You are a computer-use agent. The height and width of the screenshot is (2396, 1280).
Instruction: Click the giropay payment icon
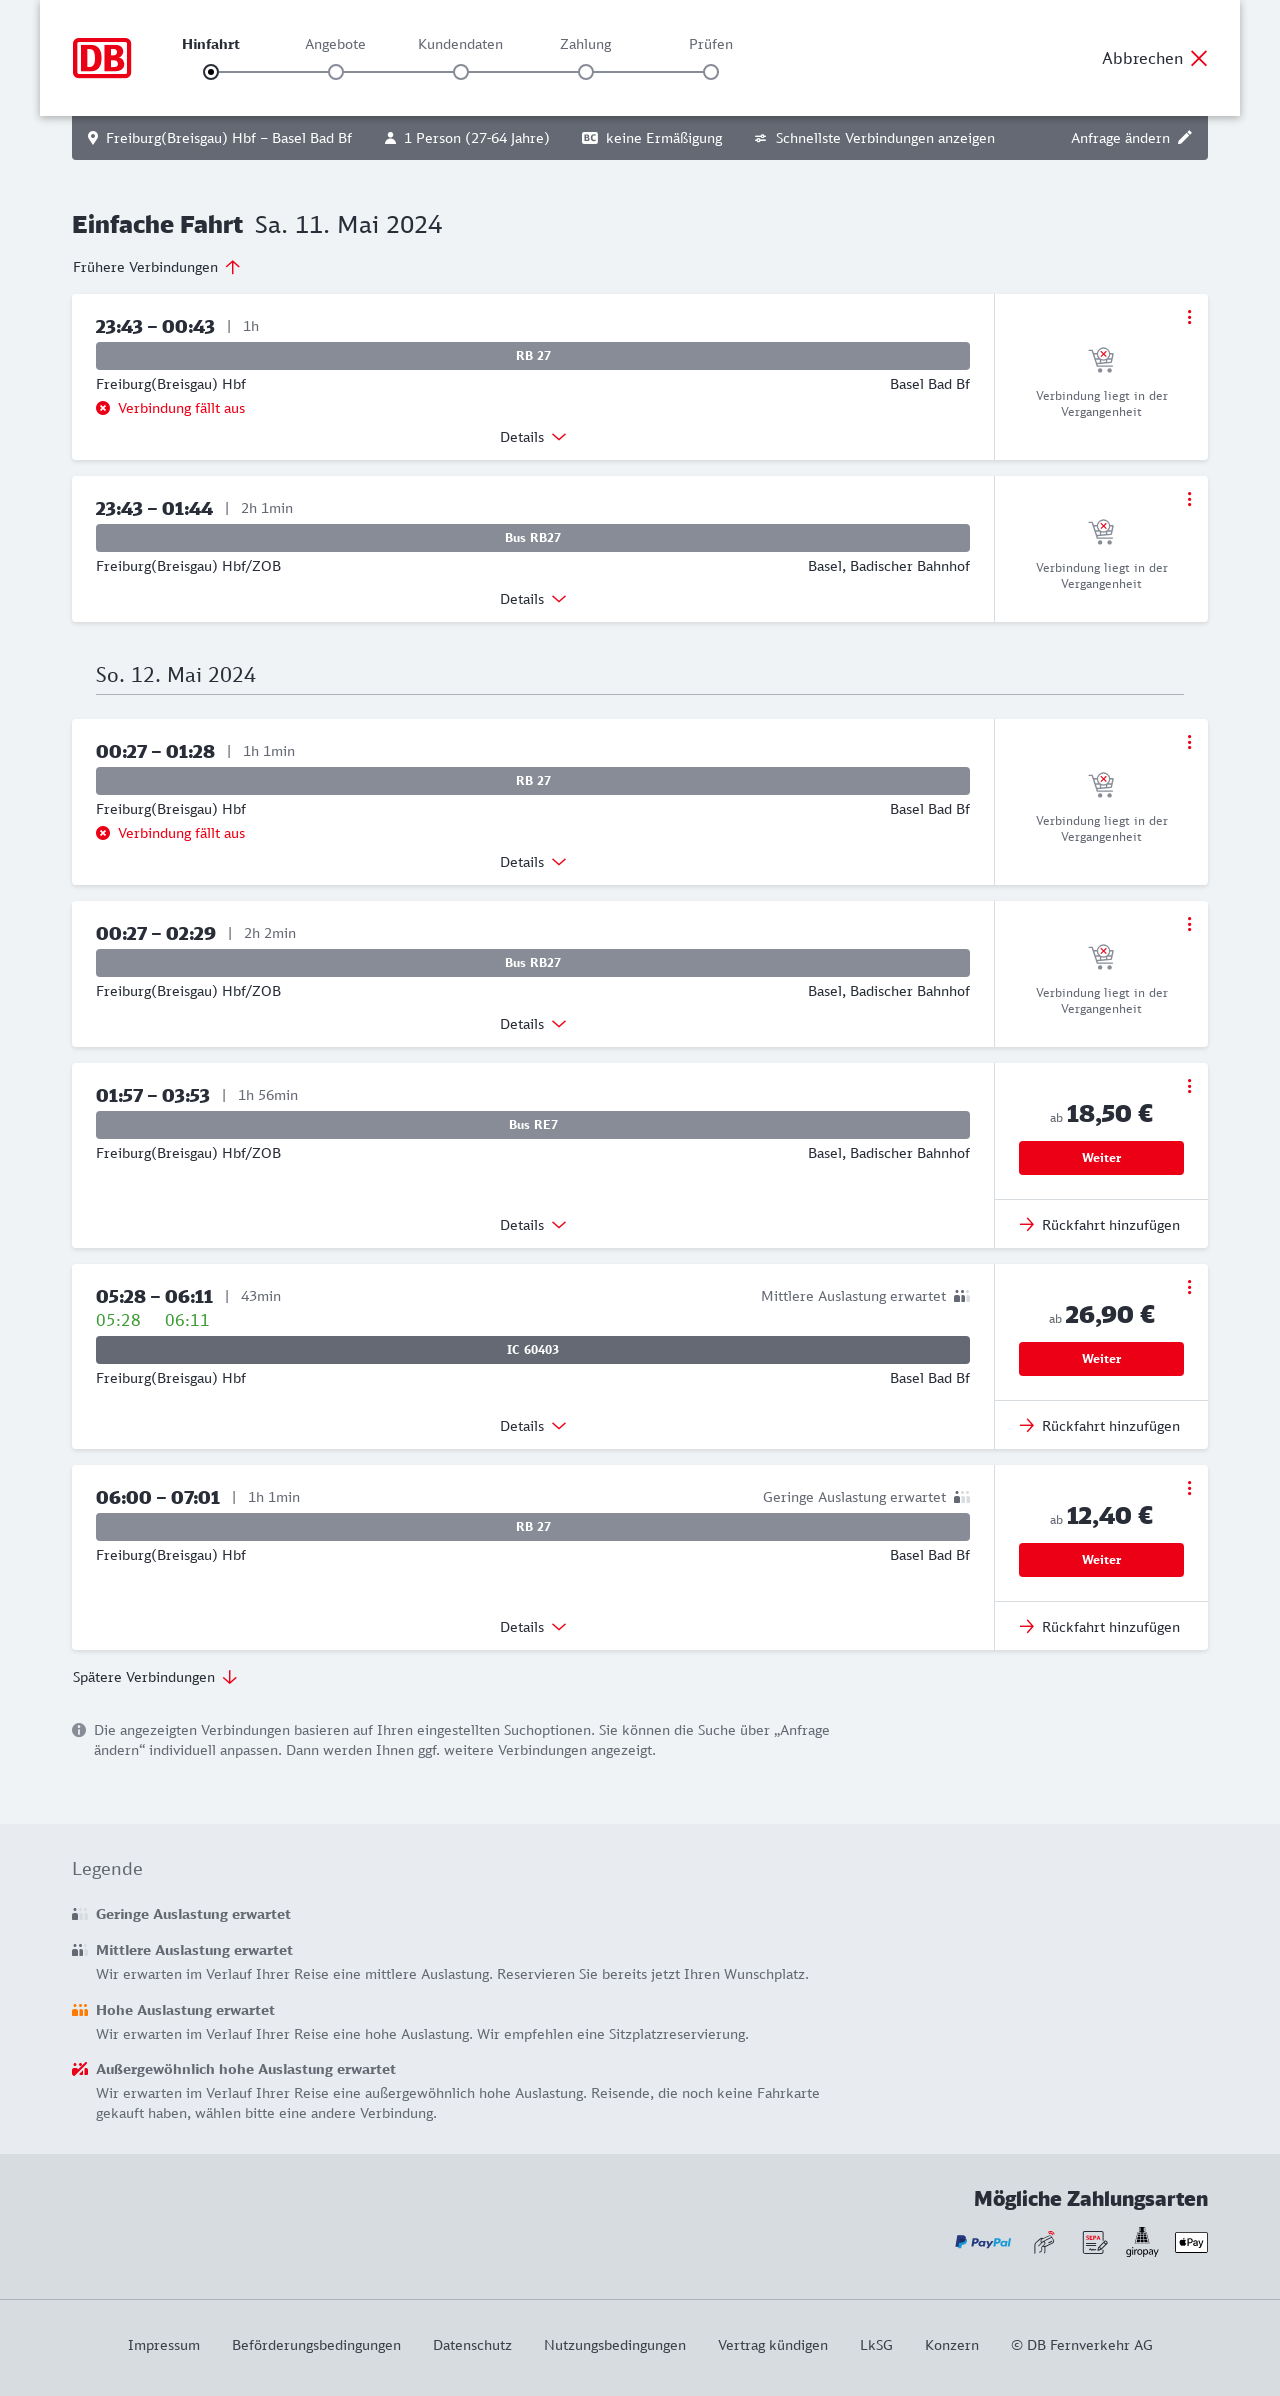pos(1142,2242)
